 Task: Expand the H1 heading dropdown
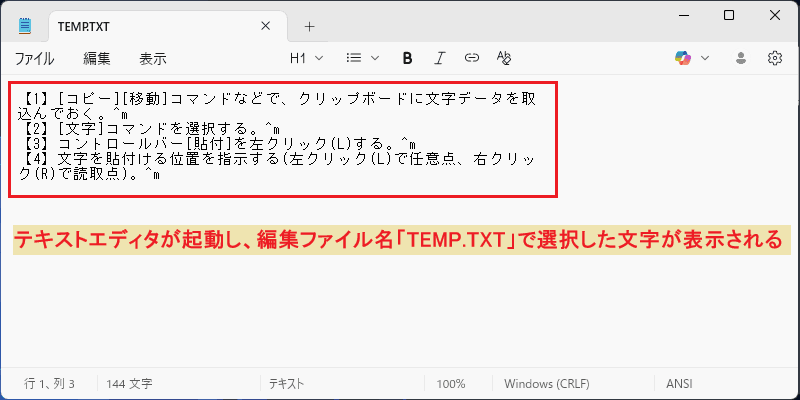307,58
